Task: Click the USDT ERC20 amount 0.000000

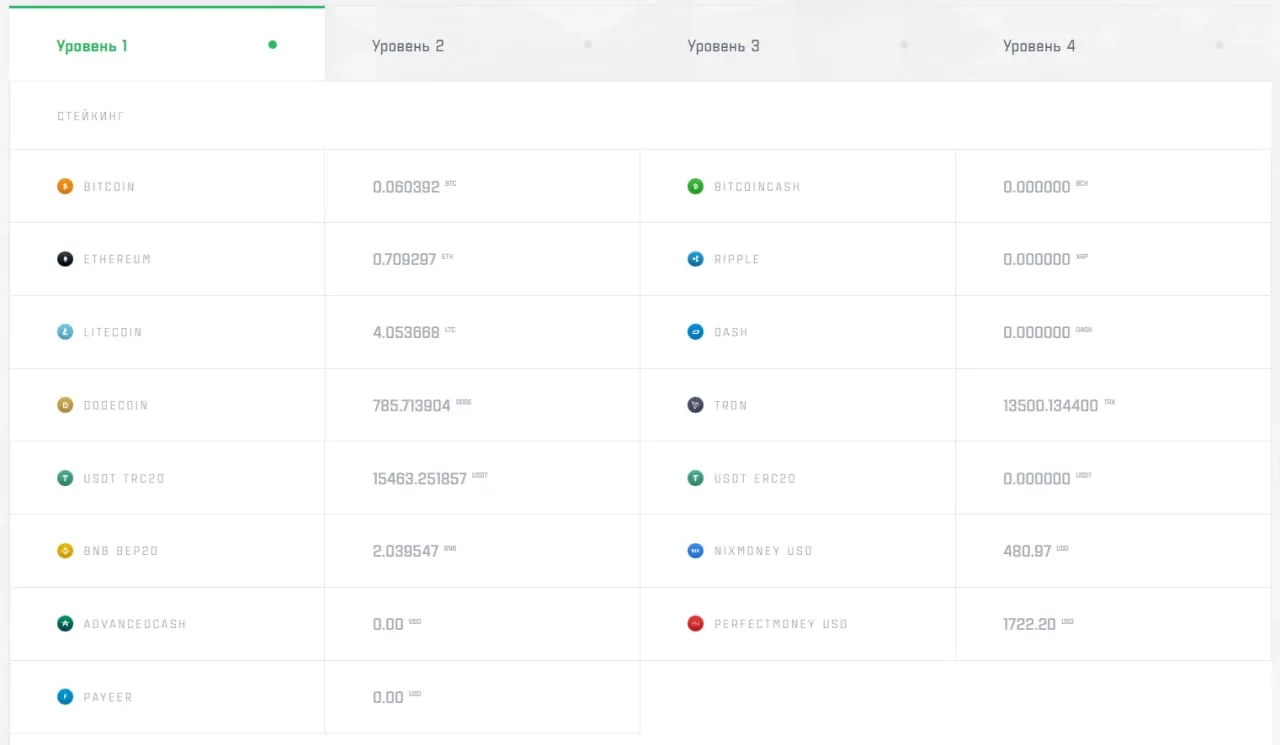Action: click(1037, 478)
